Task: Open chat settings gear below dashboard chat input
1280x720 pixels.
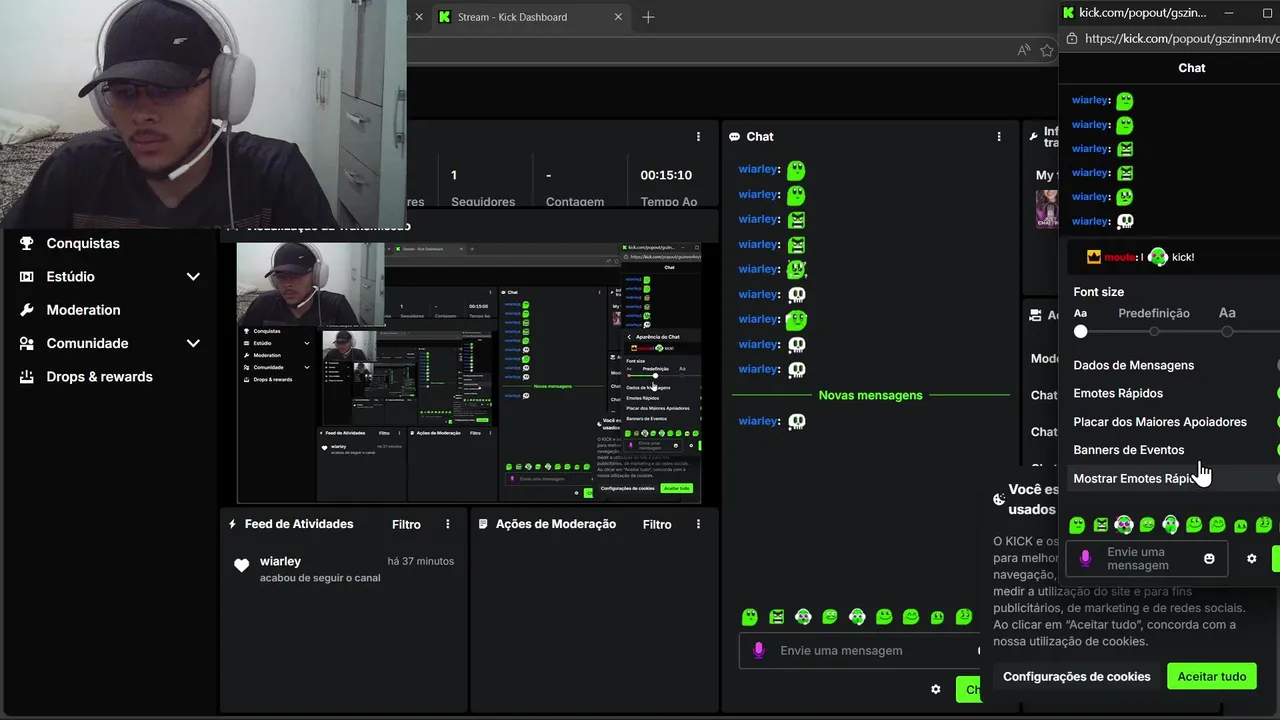Action: [x=936, y=689]
